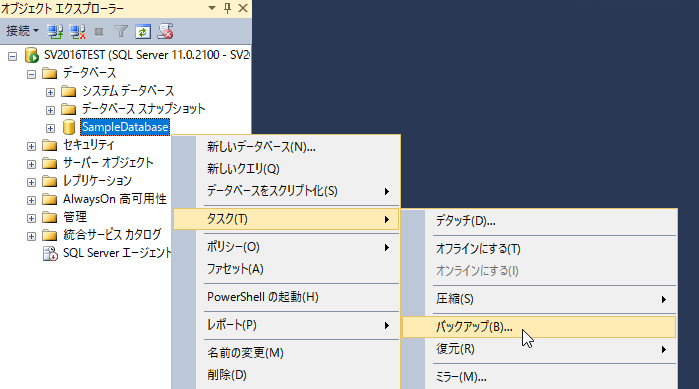Choose ファセット(A) menu item
Screen dimensions: 699x389
(286, 269)
